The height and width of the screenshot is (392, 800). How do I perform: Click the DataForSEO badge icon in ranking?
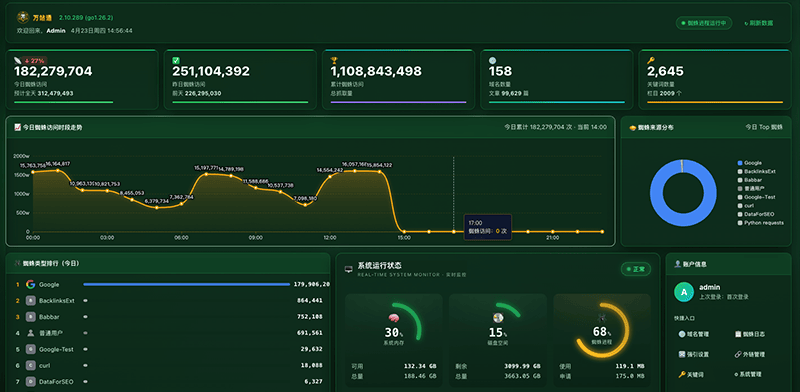point(31,381)
